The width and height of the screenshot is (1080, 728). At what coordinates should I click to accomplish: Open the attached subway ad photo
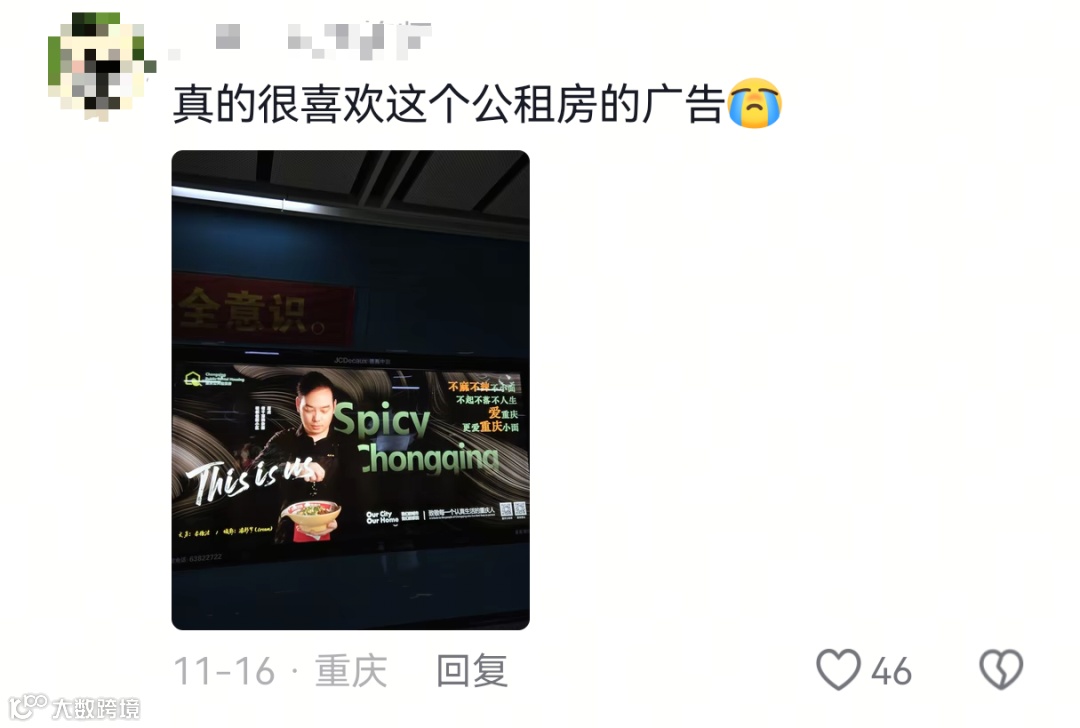pyautogui.click(x=351, y=390)
